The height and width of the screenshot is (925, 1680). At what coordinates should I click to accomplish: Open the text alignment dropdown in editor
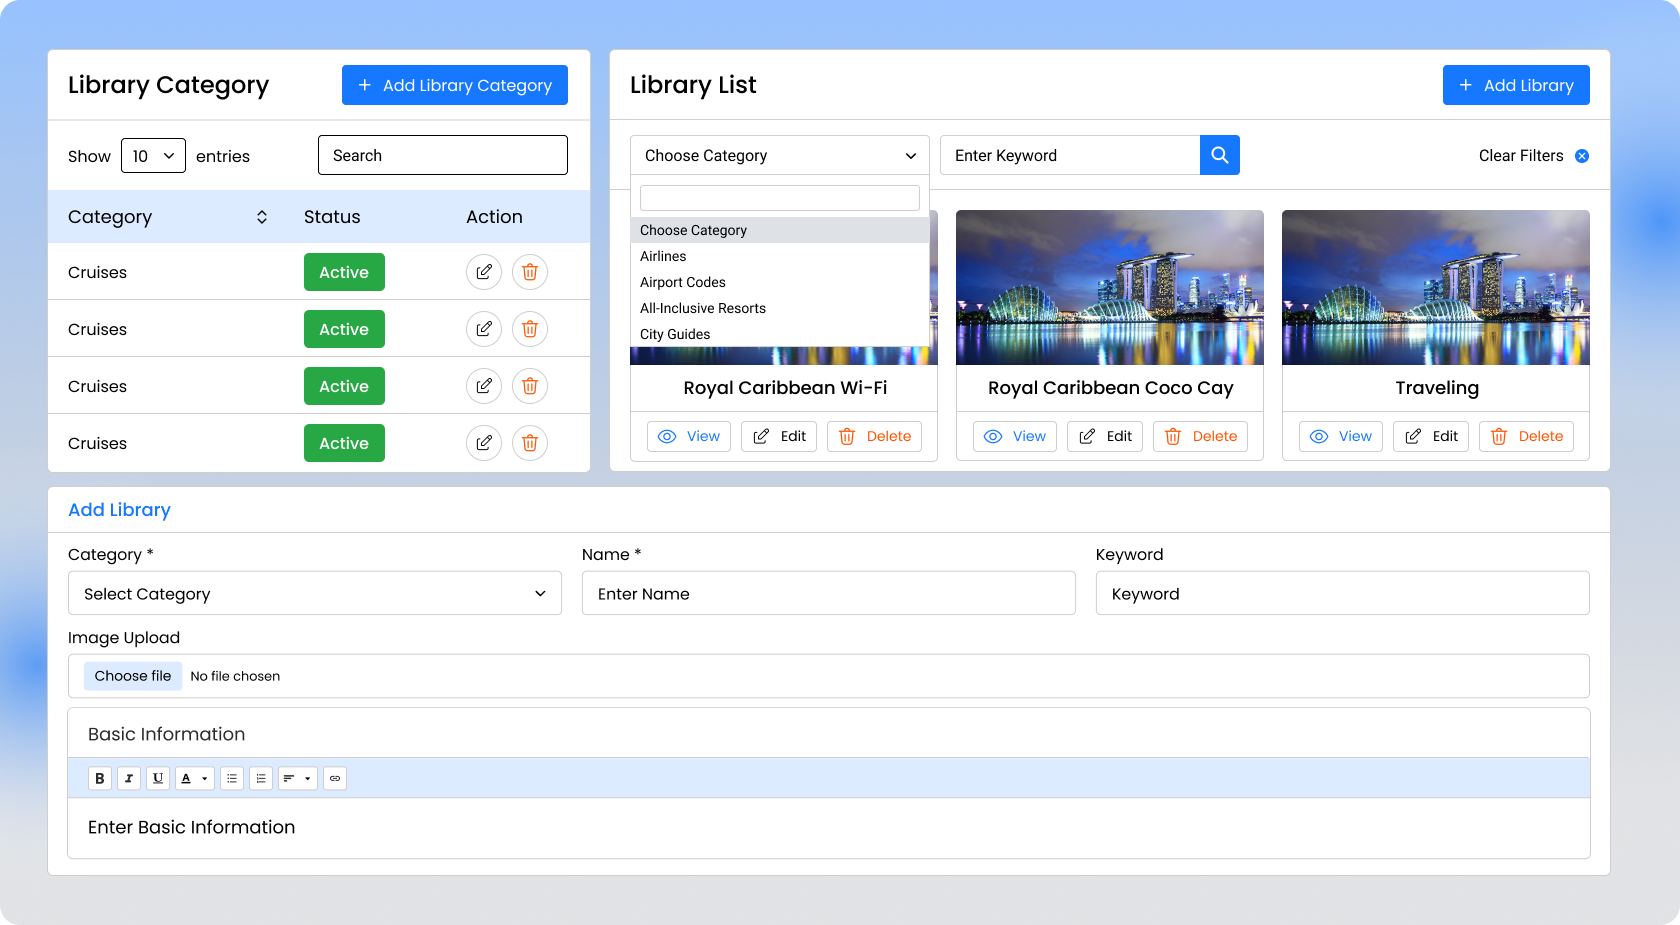pos(297,778)
